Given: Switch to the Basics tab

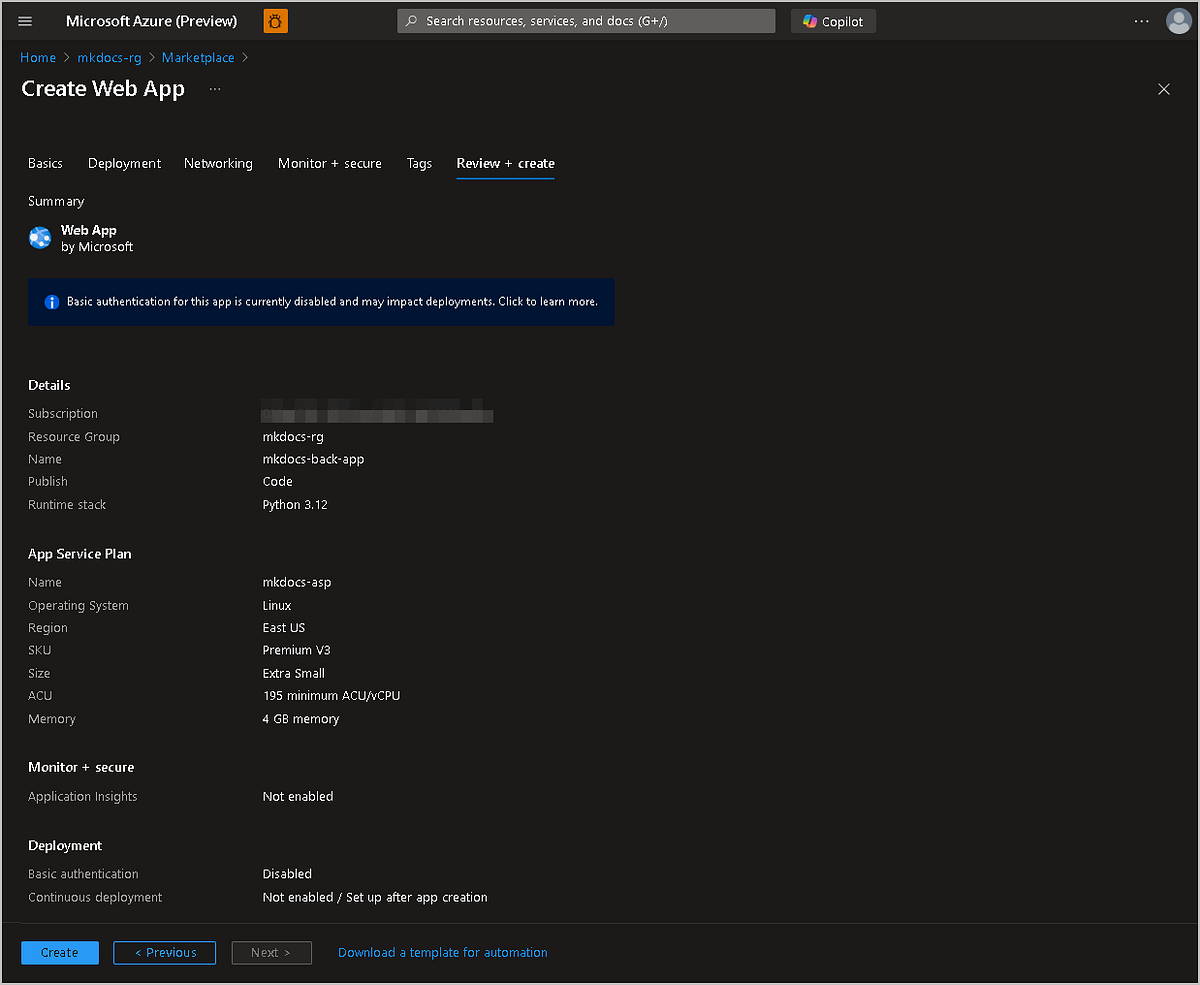Looking at the screenshot, I should point(45,163).
